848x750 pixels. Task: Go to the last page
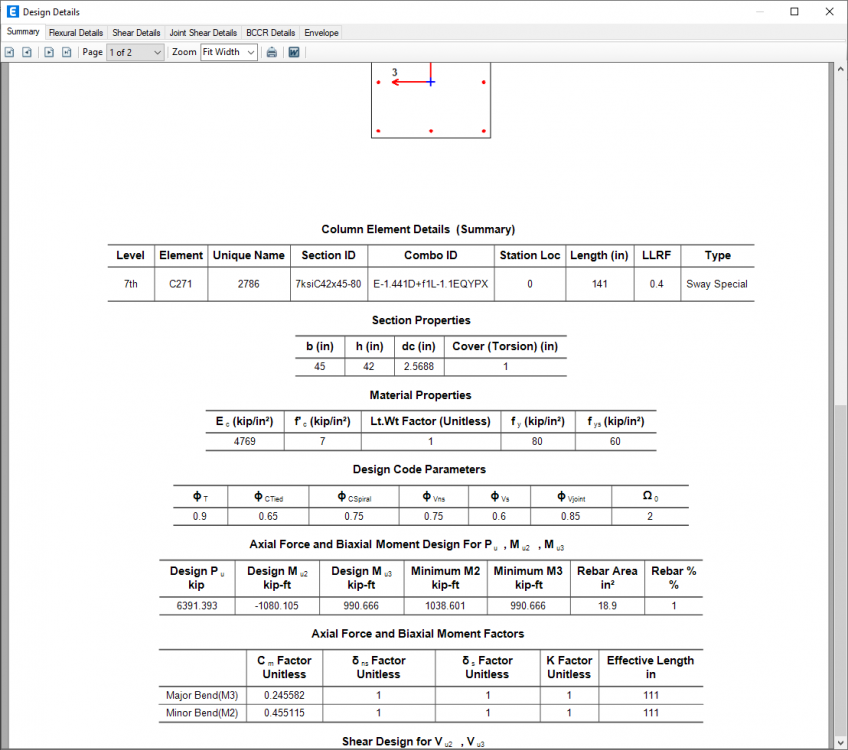pyautogui.click(x=67, y=52)
